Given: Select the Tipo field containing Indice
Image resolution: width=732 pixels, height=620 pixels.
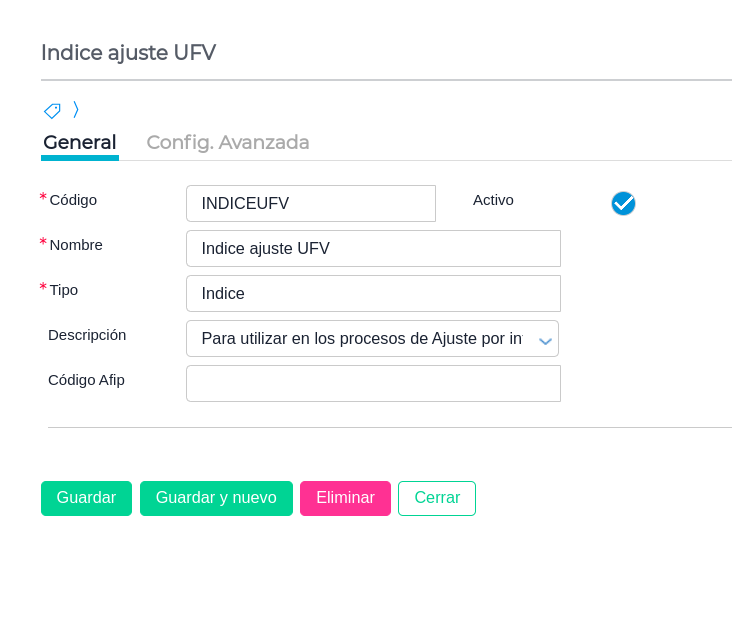Looking at the screenshot, I should (x=373, y=294).
